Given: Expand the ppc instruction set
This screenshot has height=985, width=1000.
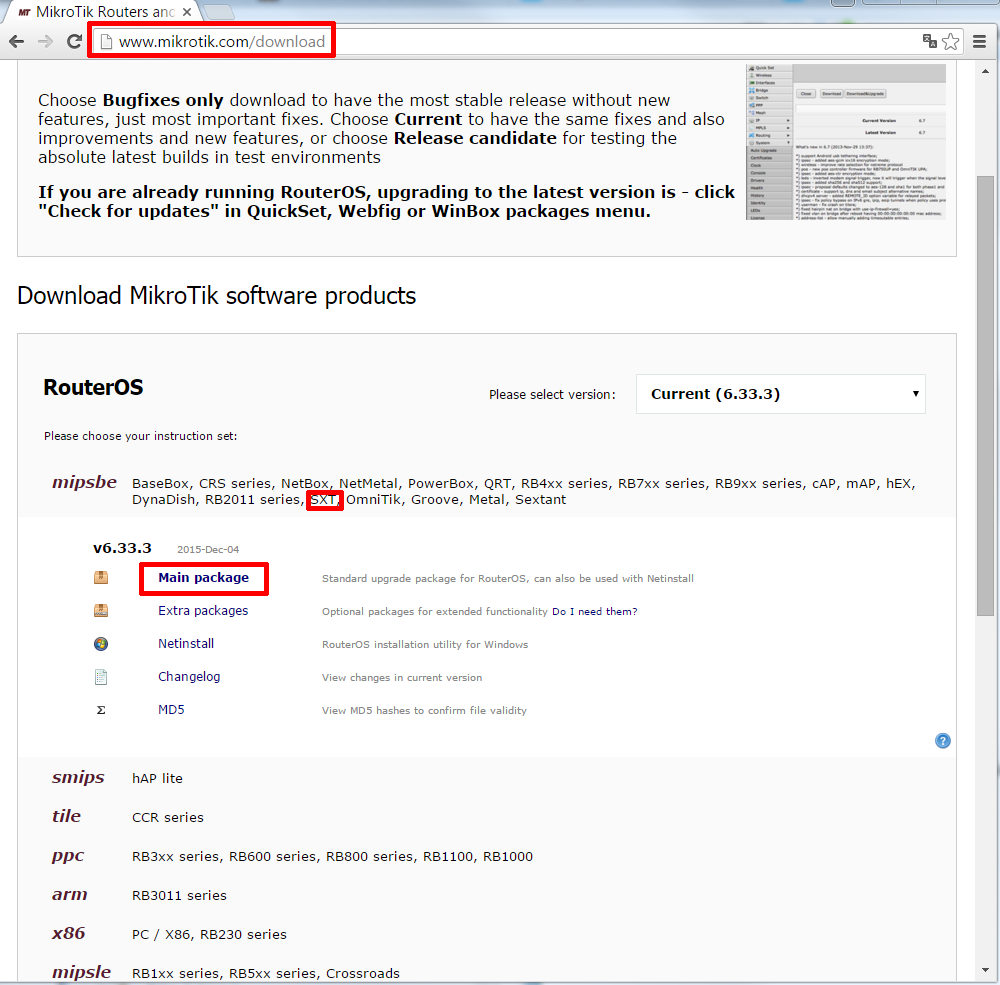Looking at the screenshot, I should pyautogui.click(x=68, y=857).
